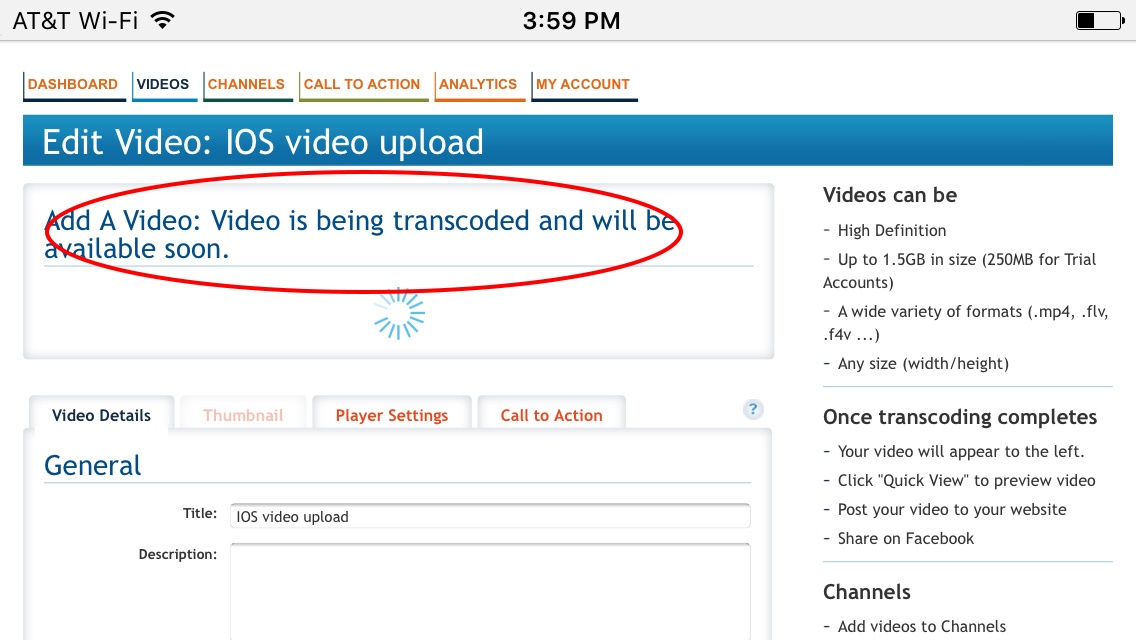
Task: Click the 'Description:' field label
Action: coord(178,554)
